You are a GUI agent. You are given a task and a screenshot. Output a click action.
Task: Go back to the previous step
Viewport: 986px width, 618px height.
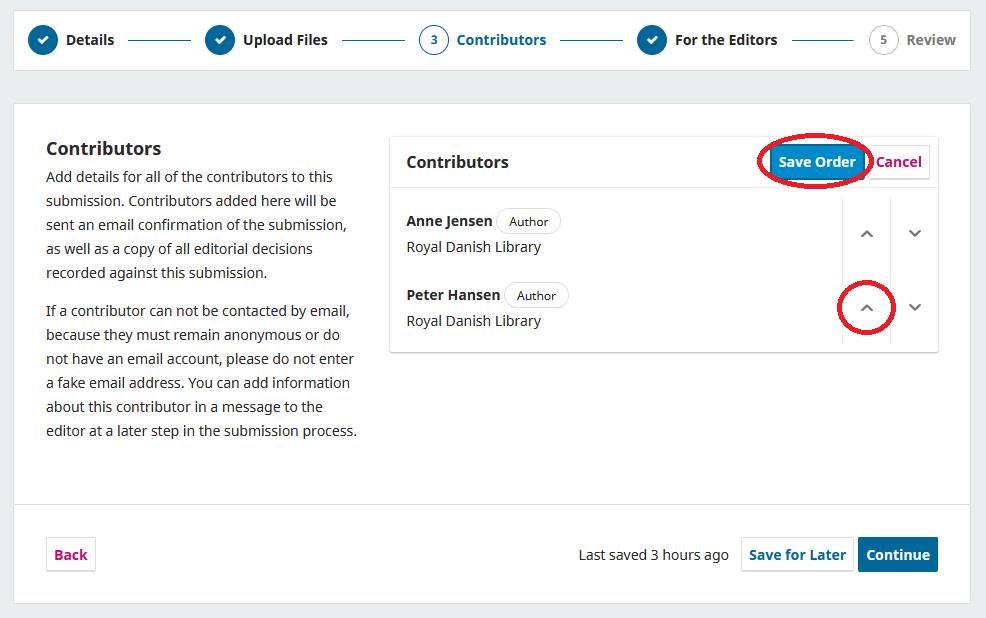point(70,554)
